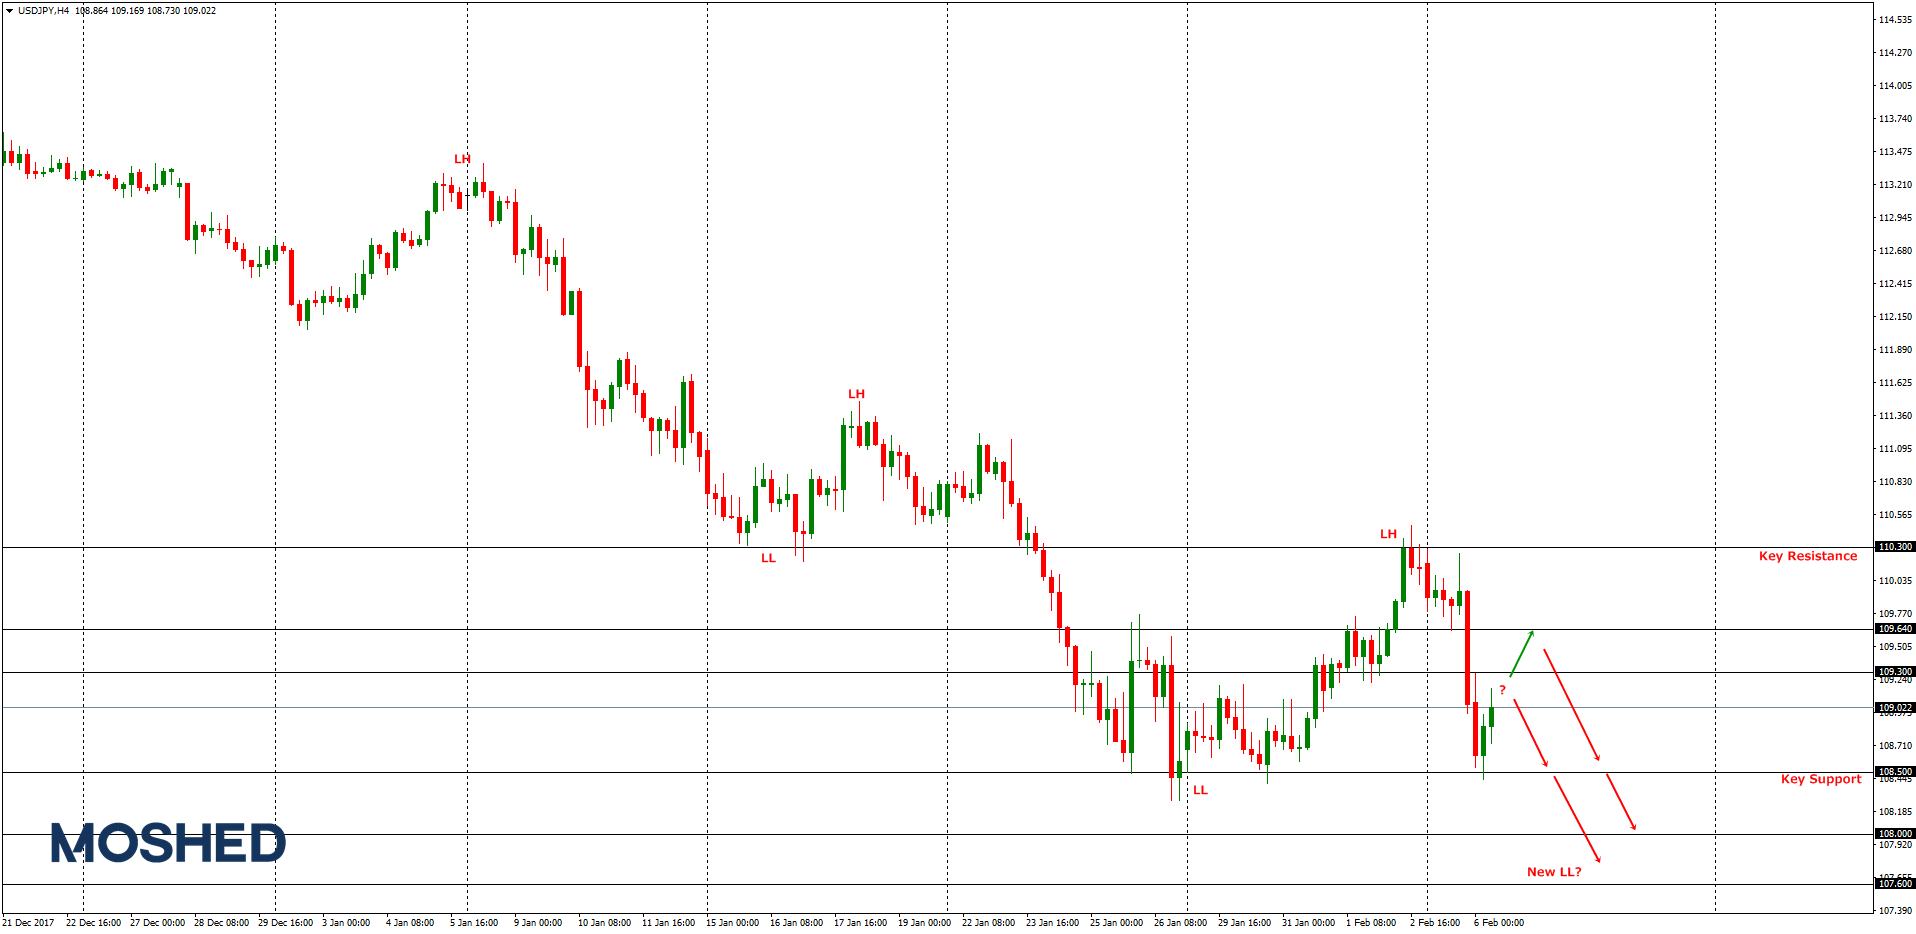1916x934 pixels.
Task: Click the long red downward arrow
Action: click(x=1572, y=704)
